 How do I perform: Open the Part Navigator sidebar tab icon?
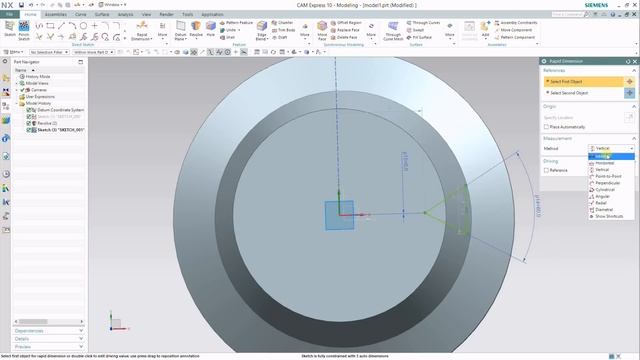[6, 106]
